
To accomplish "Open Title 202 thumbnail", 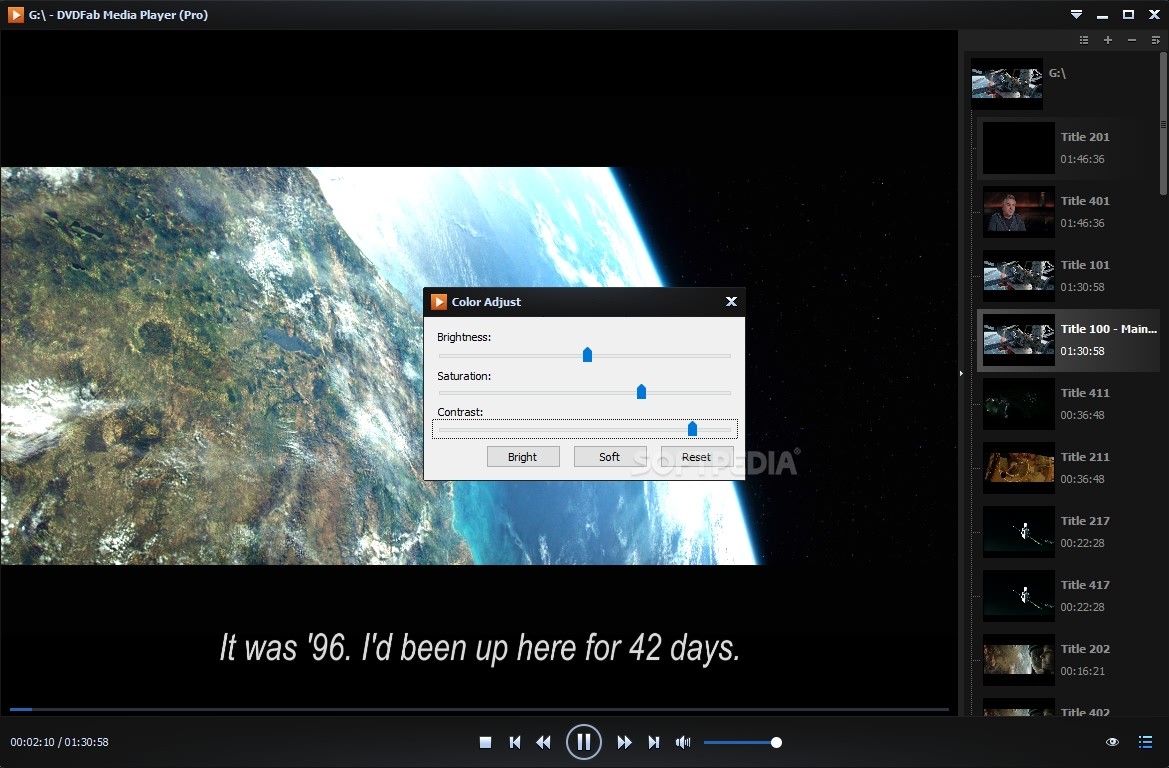I will (x=1018, y=660).
